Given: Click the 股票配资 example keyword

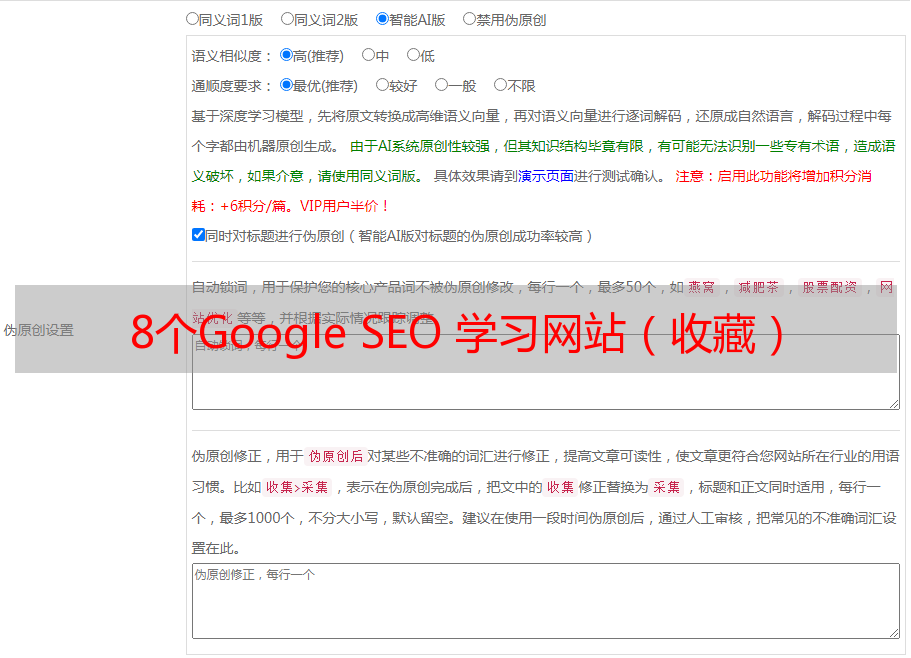Looking at the screenshot, I should (830, 287).
